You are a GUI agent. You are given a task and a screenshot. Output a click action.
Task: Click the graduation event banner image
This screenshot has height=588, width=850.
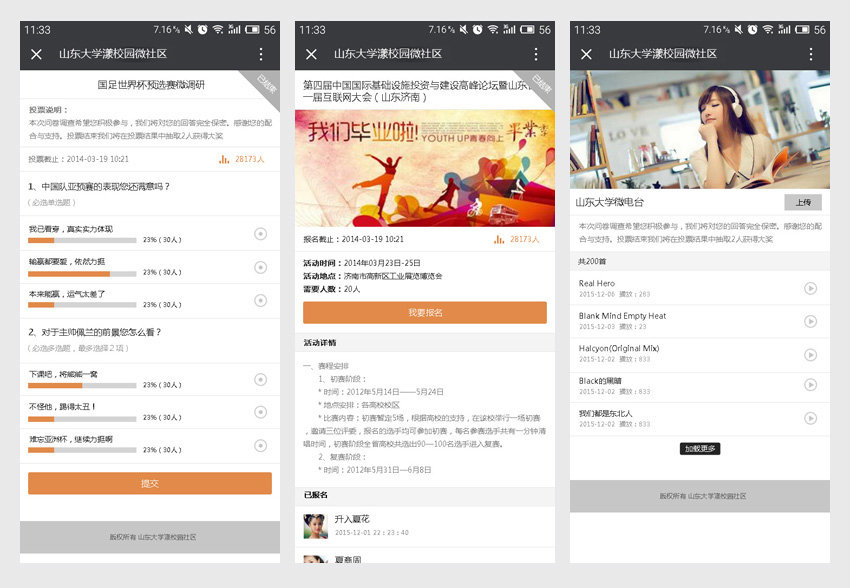425,167
